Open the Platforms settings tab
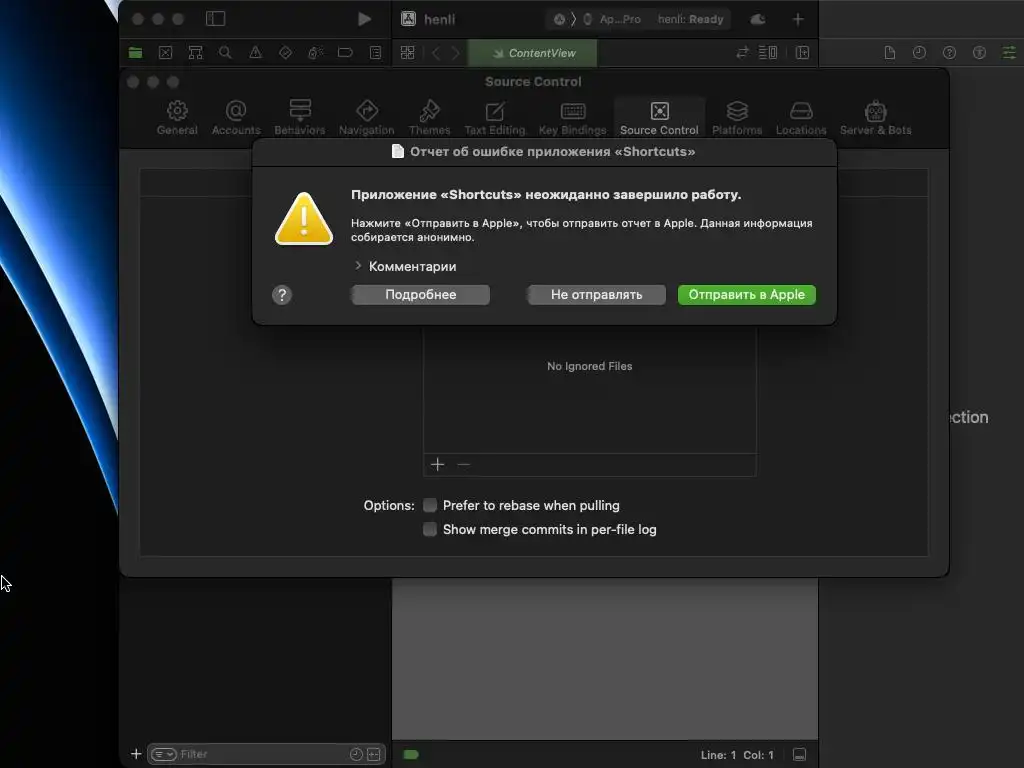Screen dimensions: 1024x768 click(x=737, y=118)
